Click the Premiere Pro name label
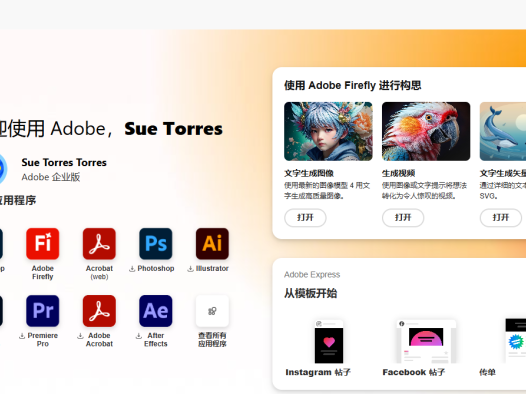The image size is (526, 394). pos(43,340)
